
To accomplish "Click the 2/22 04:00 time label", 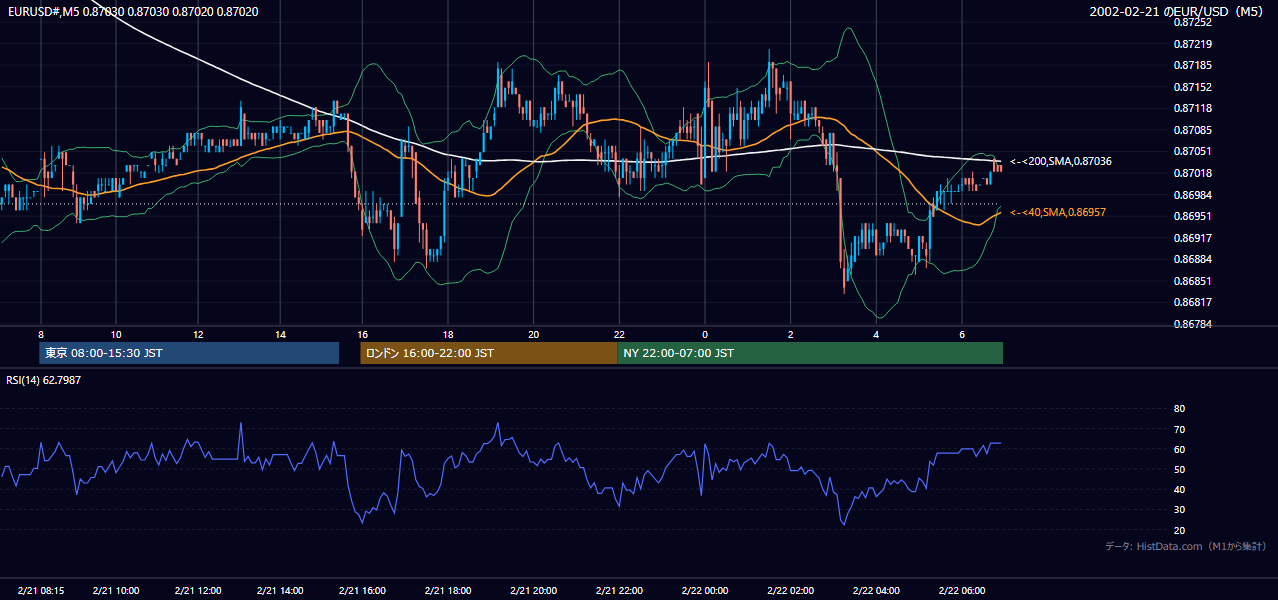I will click(x=876, y=590).
